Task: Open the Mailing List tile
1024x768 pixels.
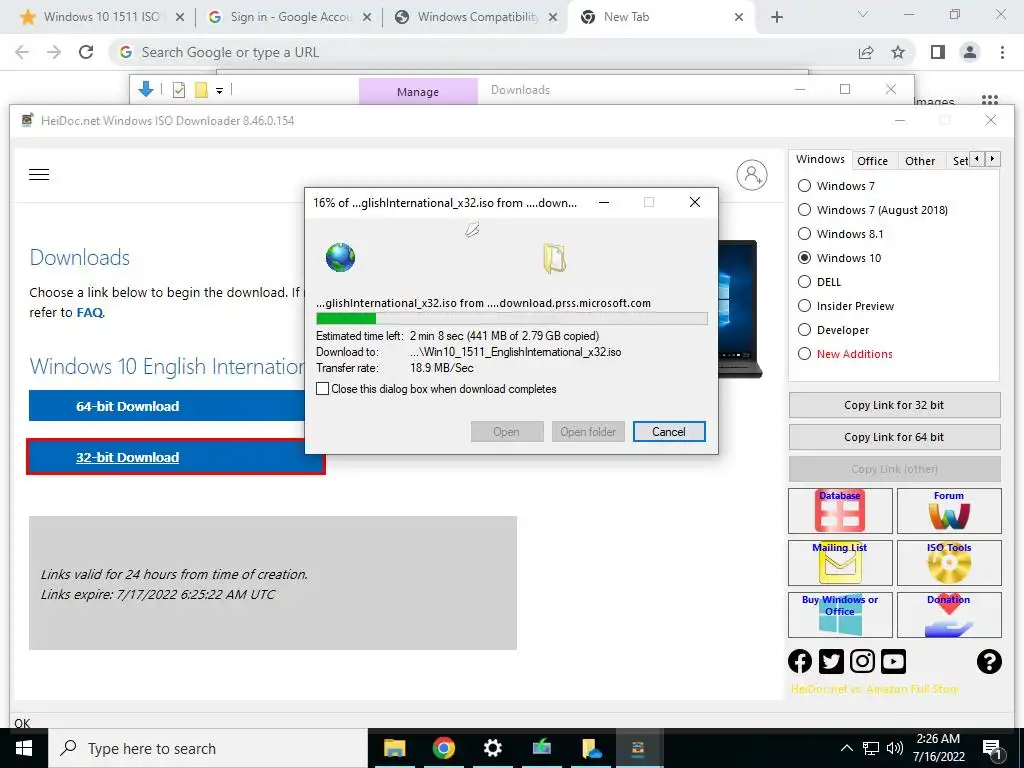Action: [x=840, y=563]
